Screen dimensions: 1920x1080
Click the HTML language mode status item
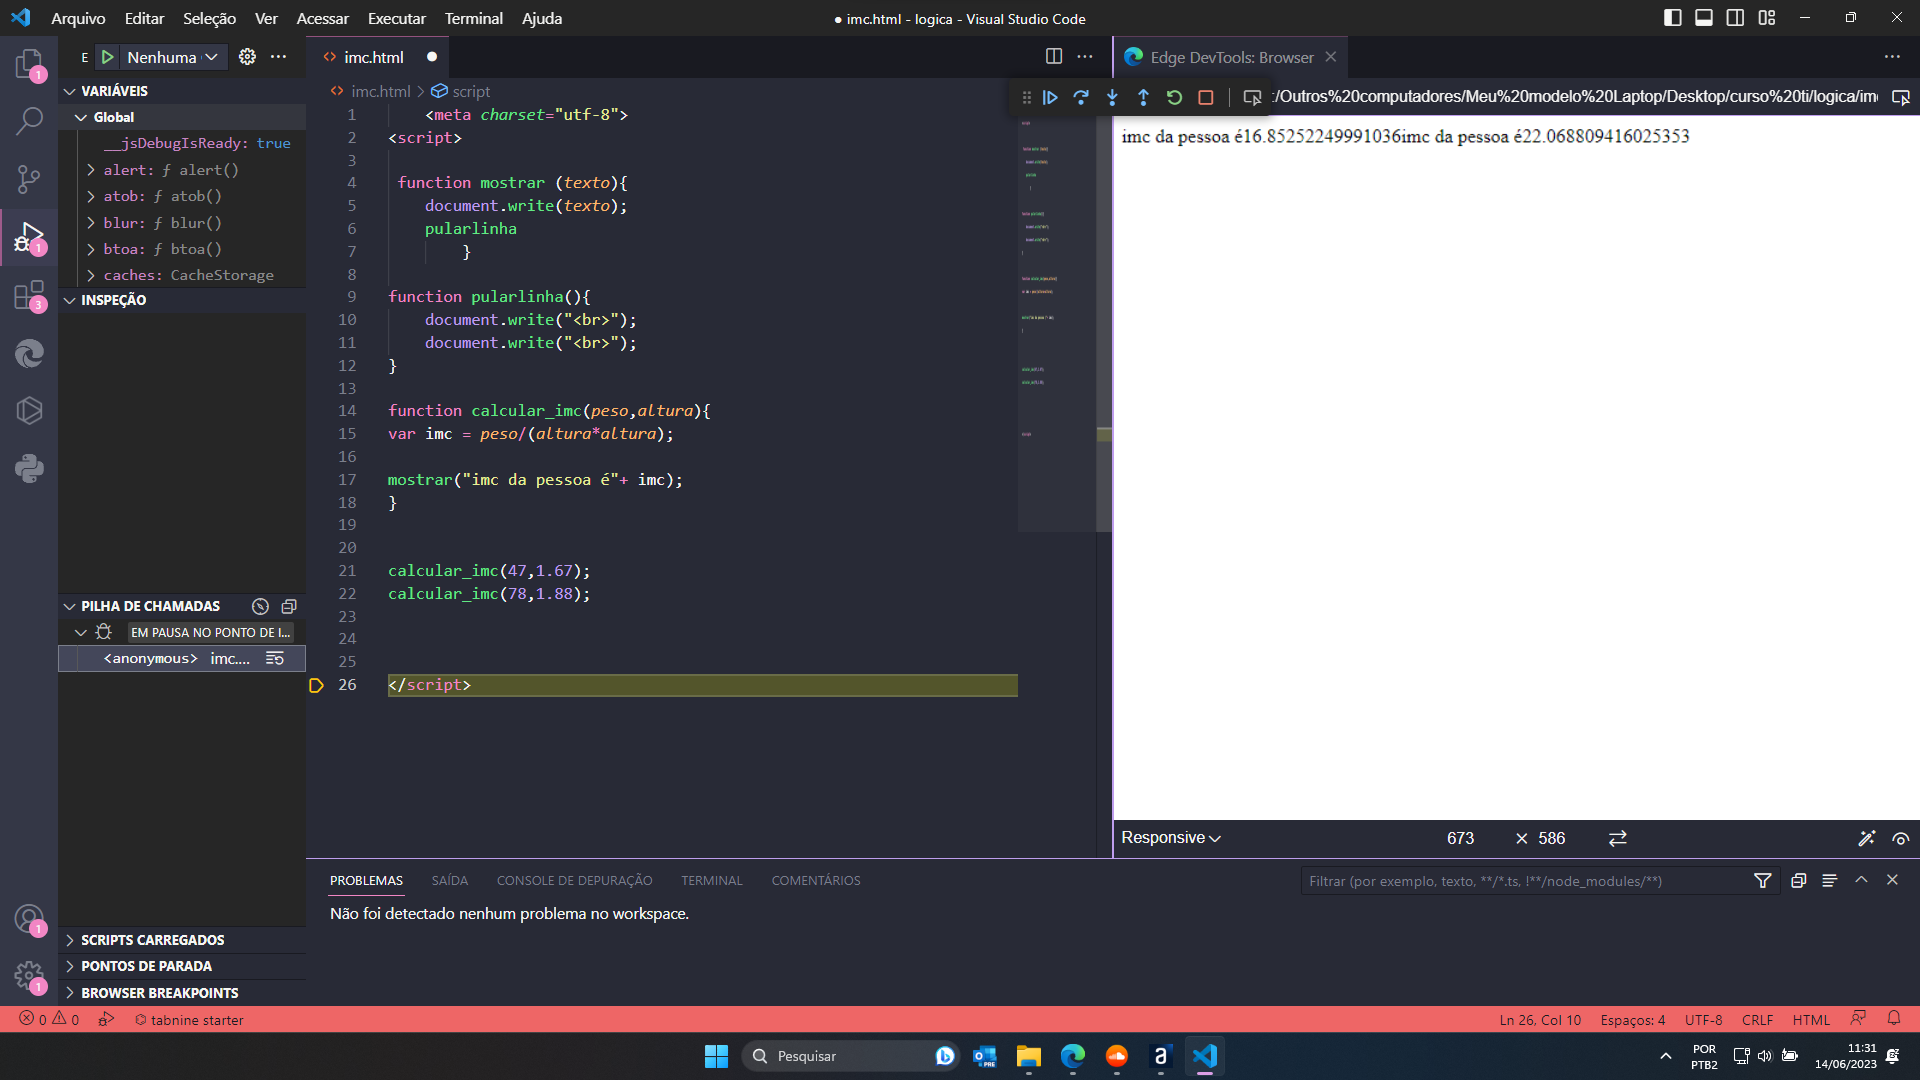tap(1811, 1020)
